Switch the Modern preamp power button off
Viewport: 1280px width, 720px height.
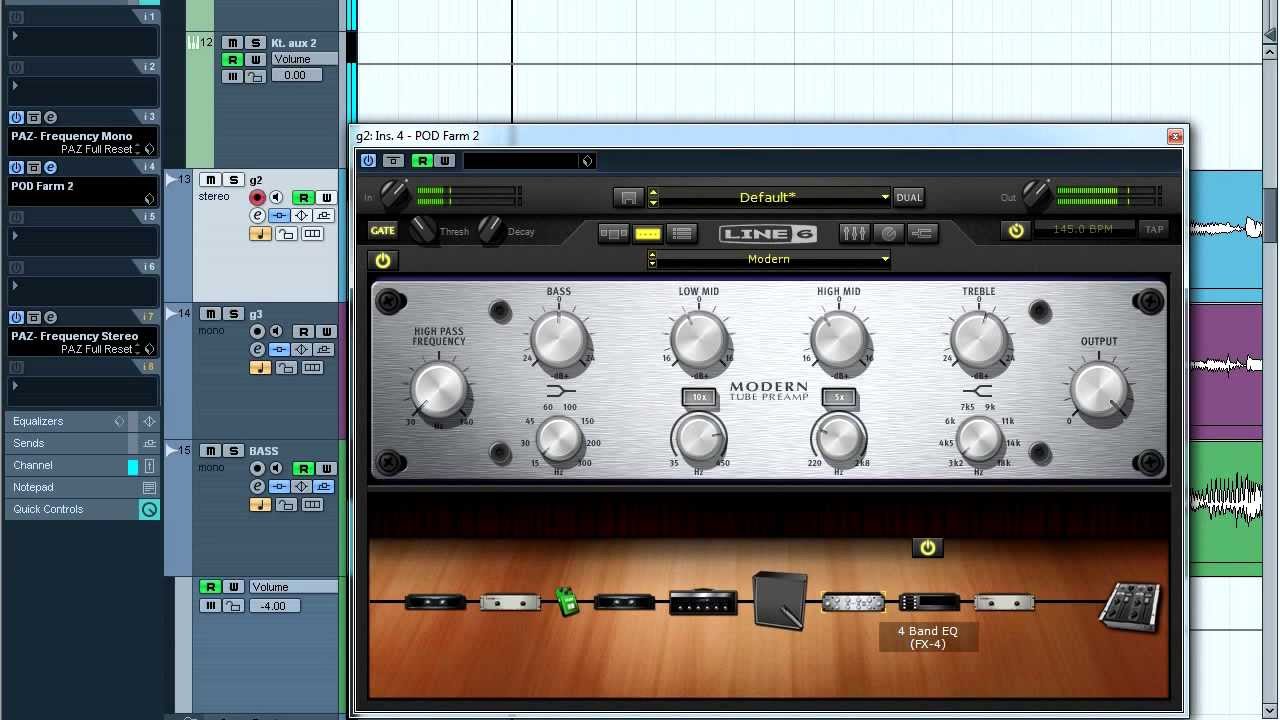pos(382,260)
